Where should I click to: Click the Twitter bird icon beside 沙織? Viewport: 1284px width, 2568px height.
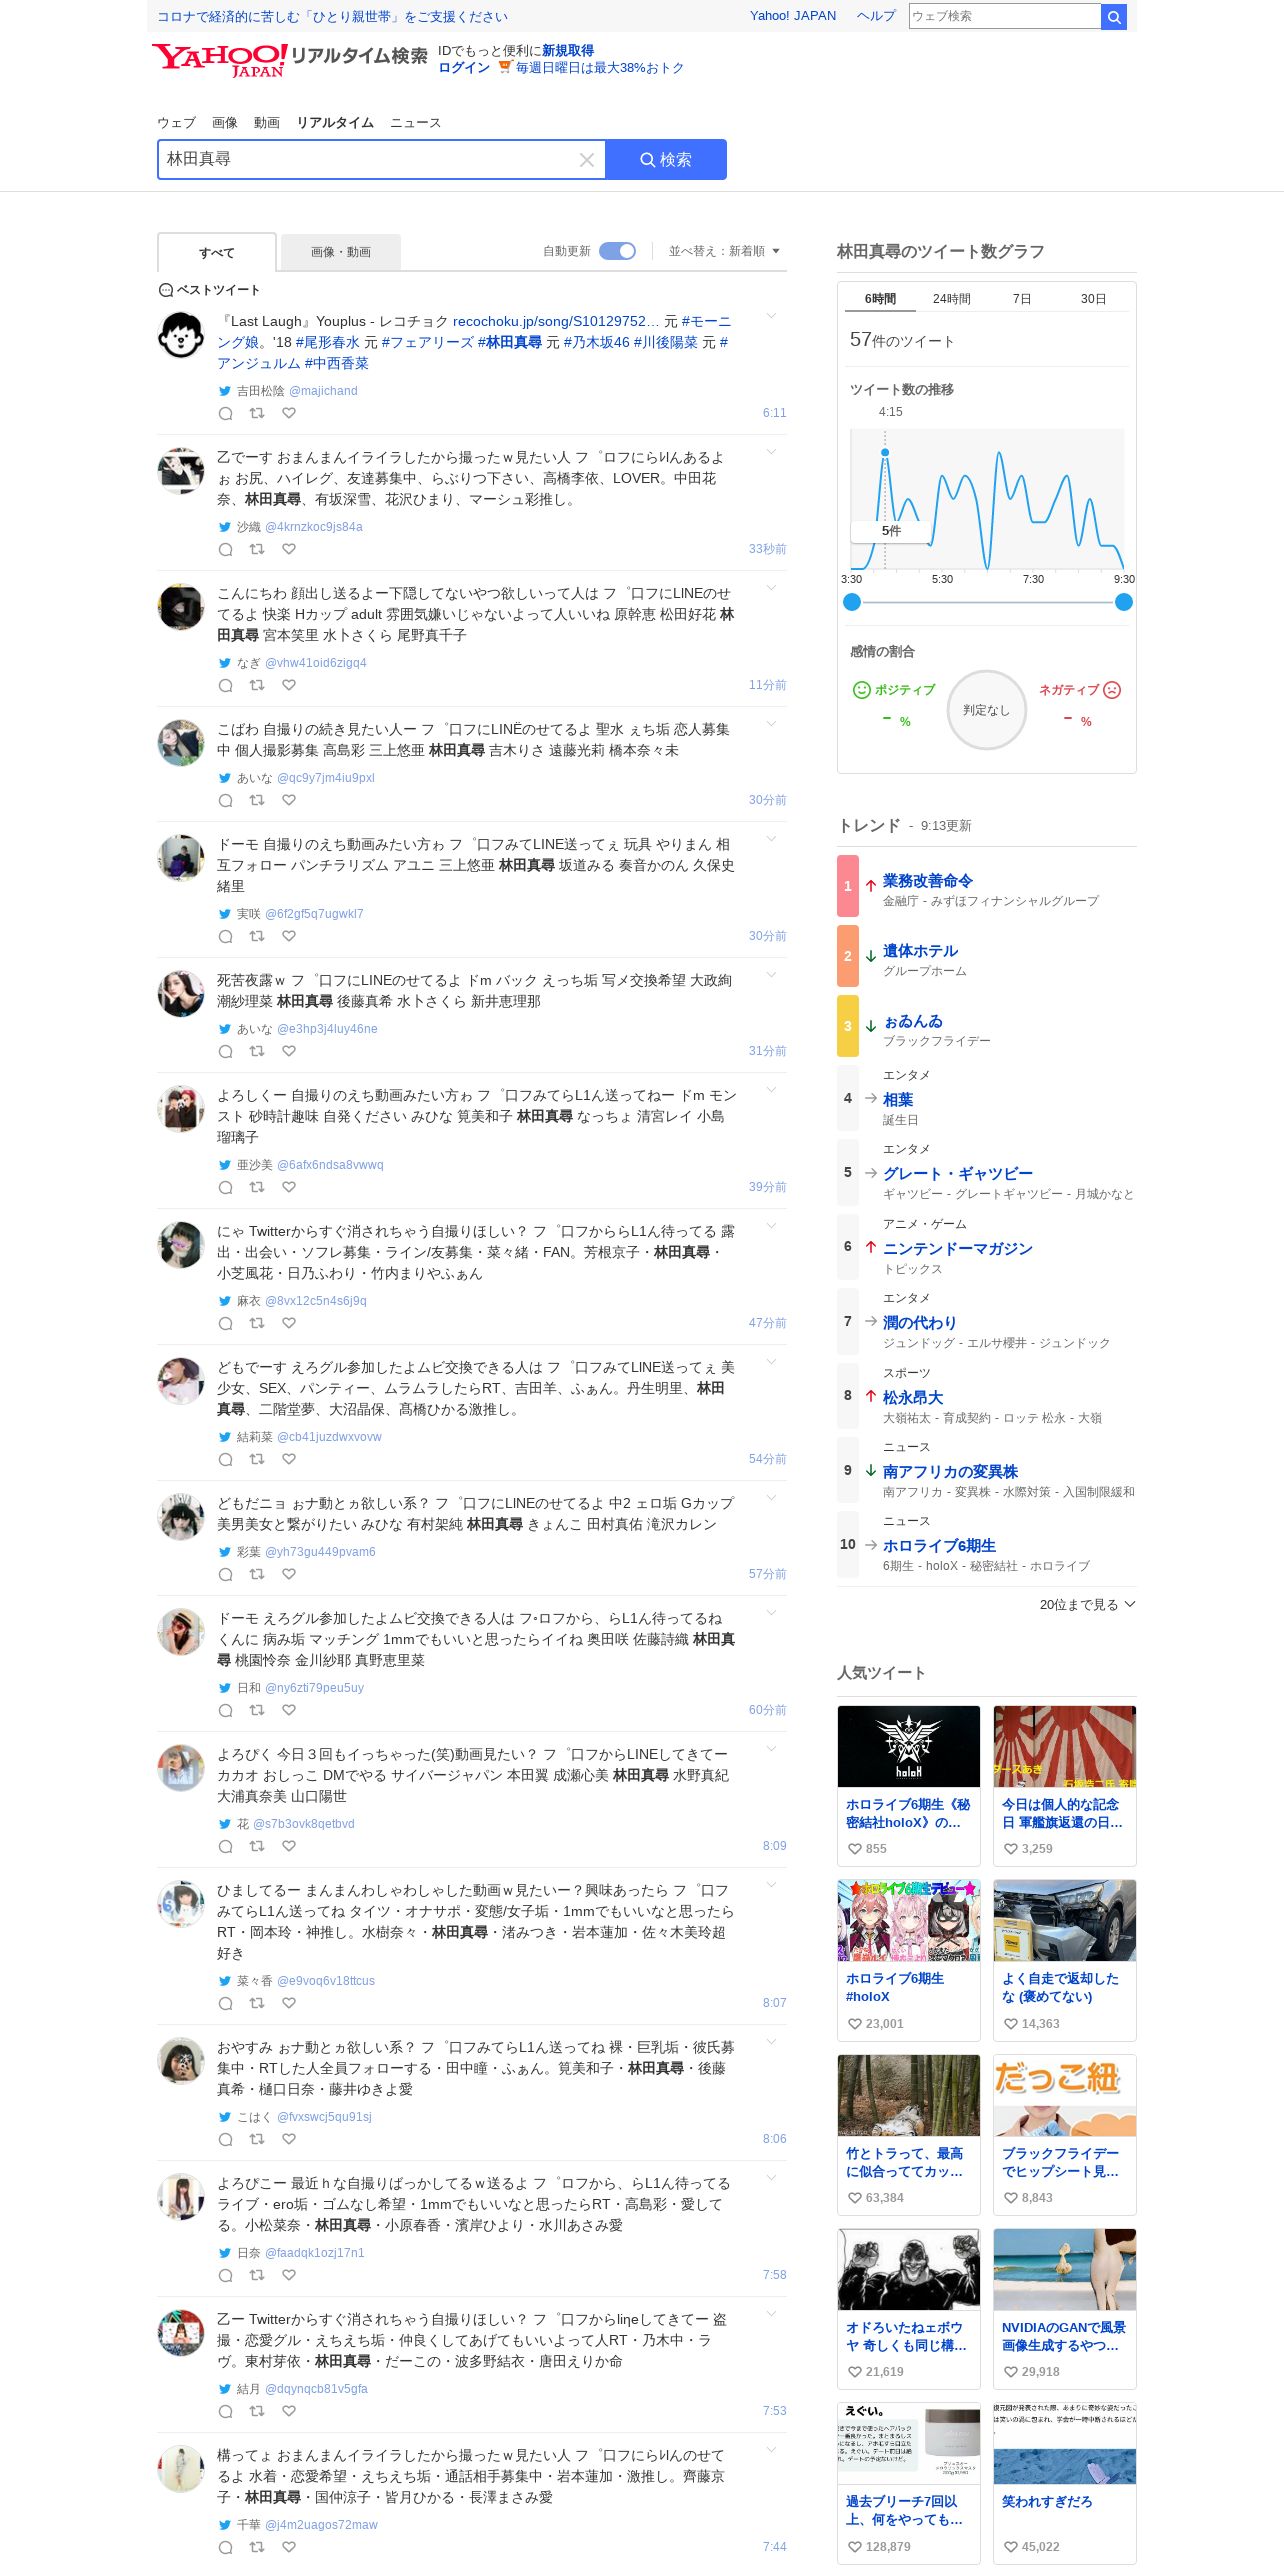click(225, 527)
